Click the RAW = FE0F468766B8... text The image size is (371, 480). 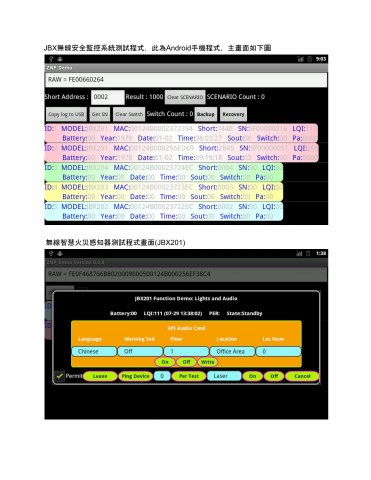pos(129,274)
